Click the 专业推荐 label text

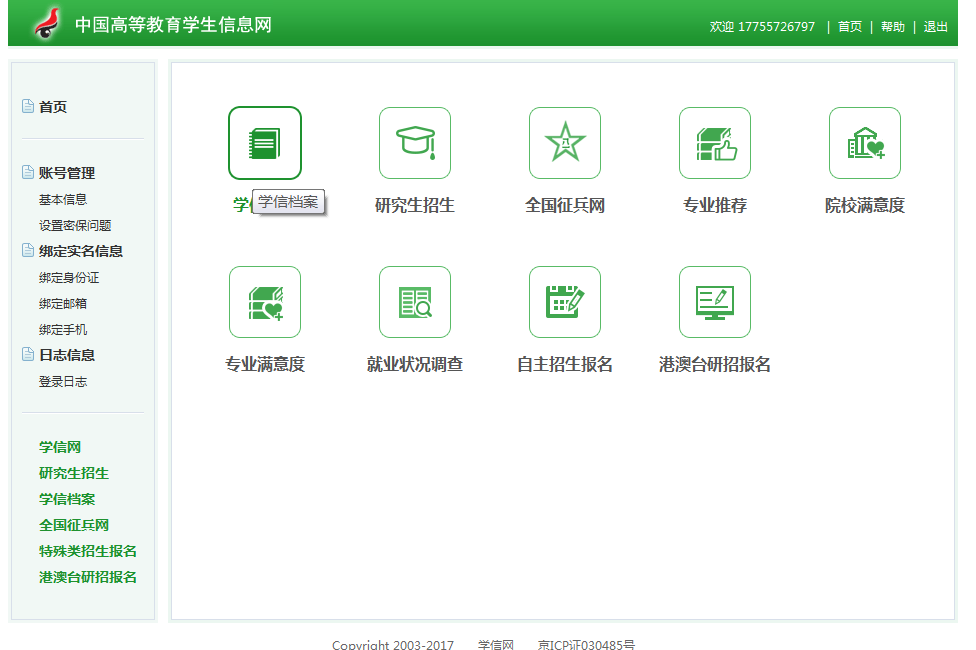point(715,205)
